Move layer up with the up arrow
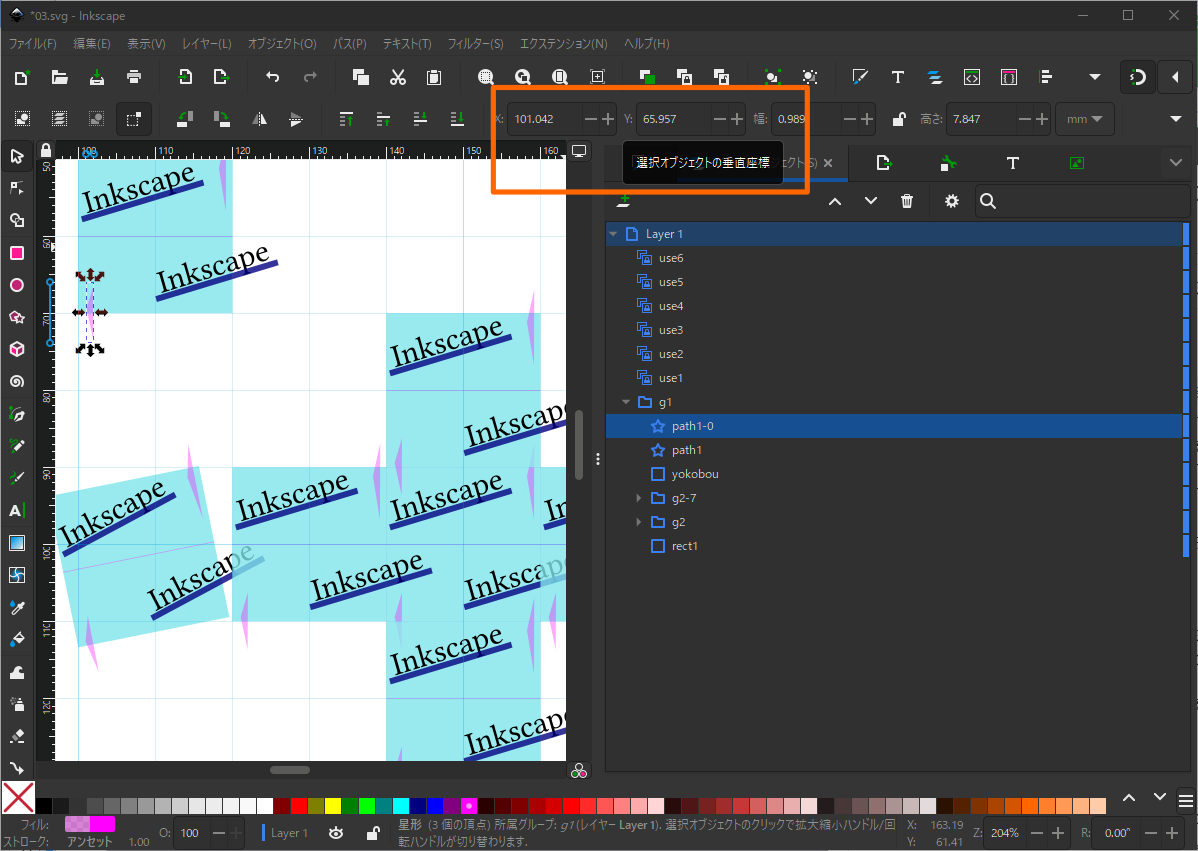Image resolution: width=1198 pixels, height=851 pixels. 835,201
